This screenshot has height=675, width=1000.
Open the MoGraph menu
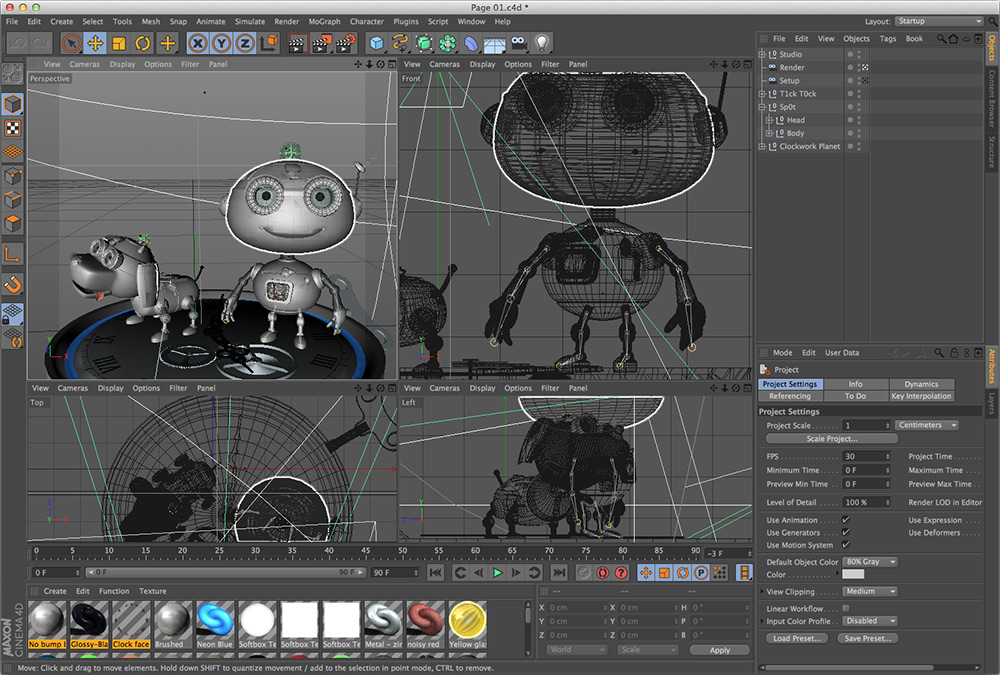(325, 21)
